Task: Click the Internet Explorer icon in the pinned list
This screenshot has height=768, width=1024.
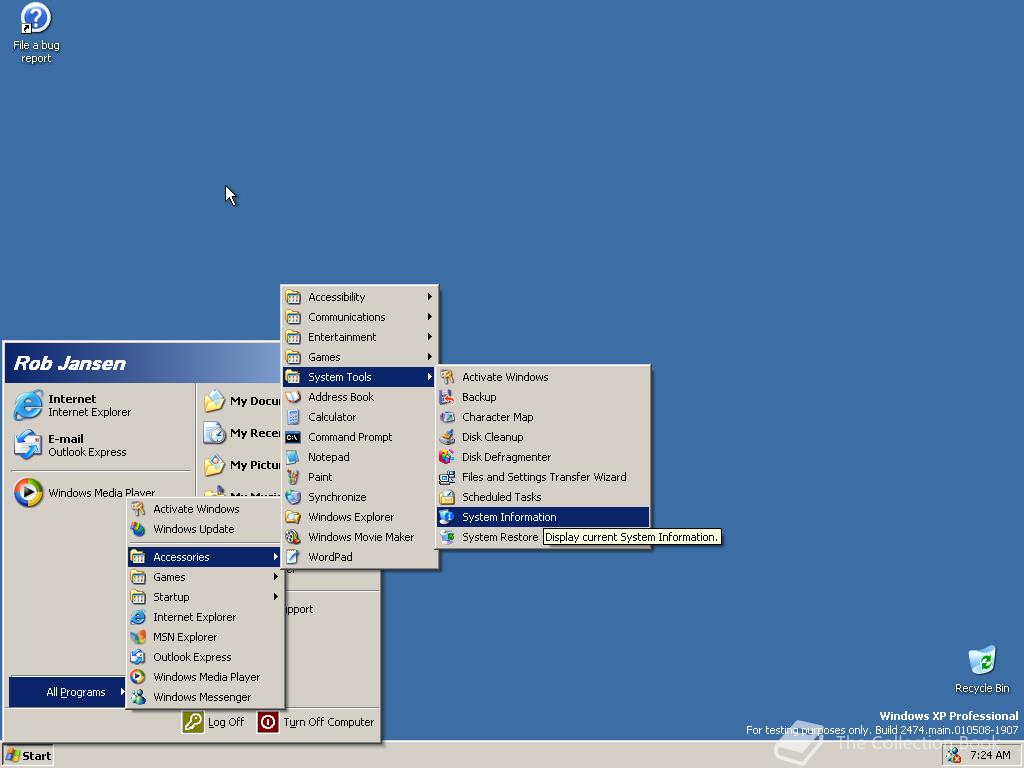Action: 28,406
